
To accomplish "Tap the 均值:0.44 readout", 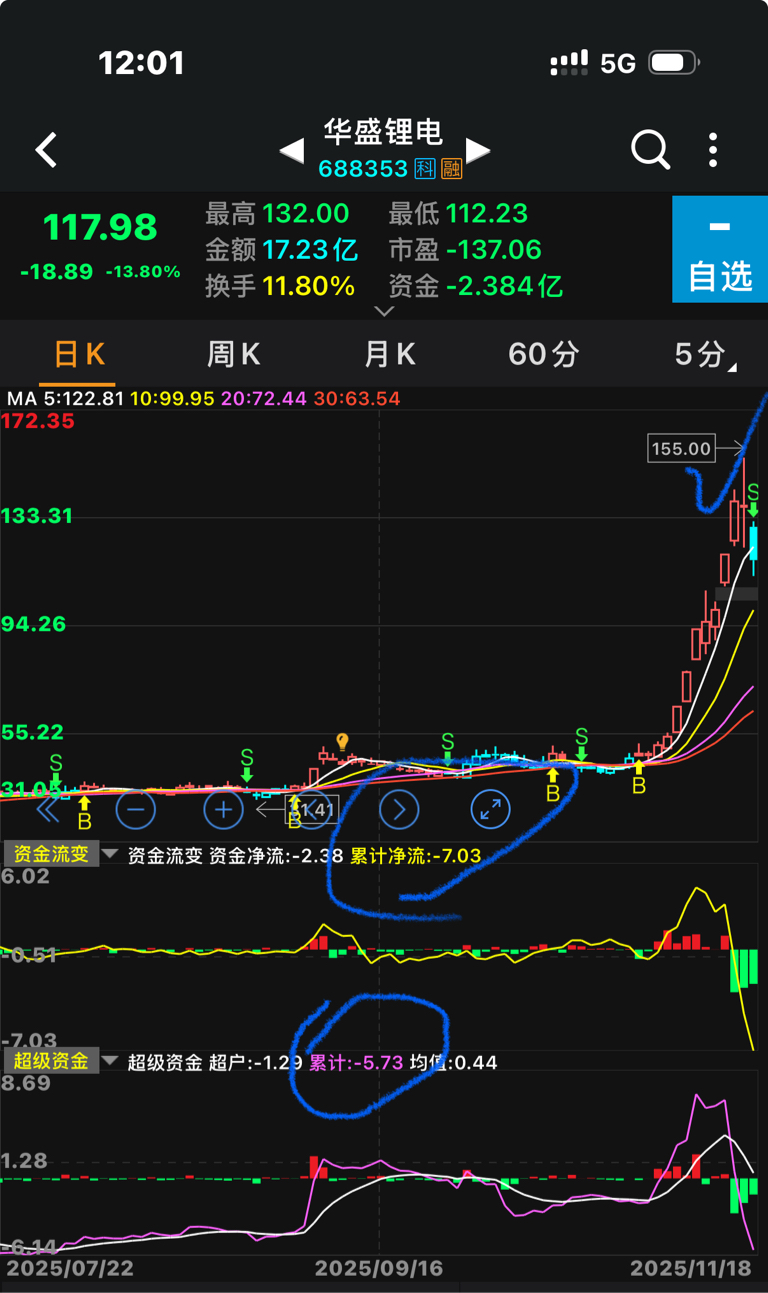I will click(453, 1062).
